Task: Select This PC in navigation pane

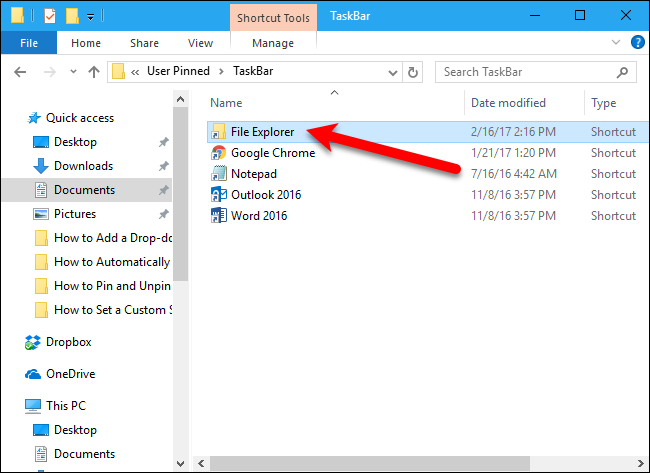Action: pos(55,406)
